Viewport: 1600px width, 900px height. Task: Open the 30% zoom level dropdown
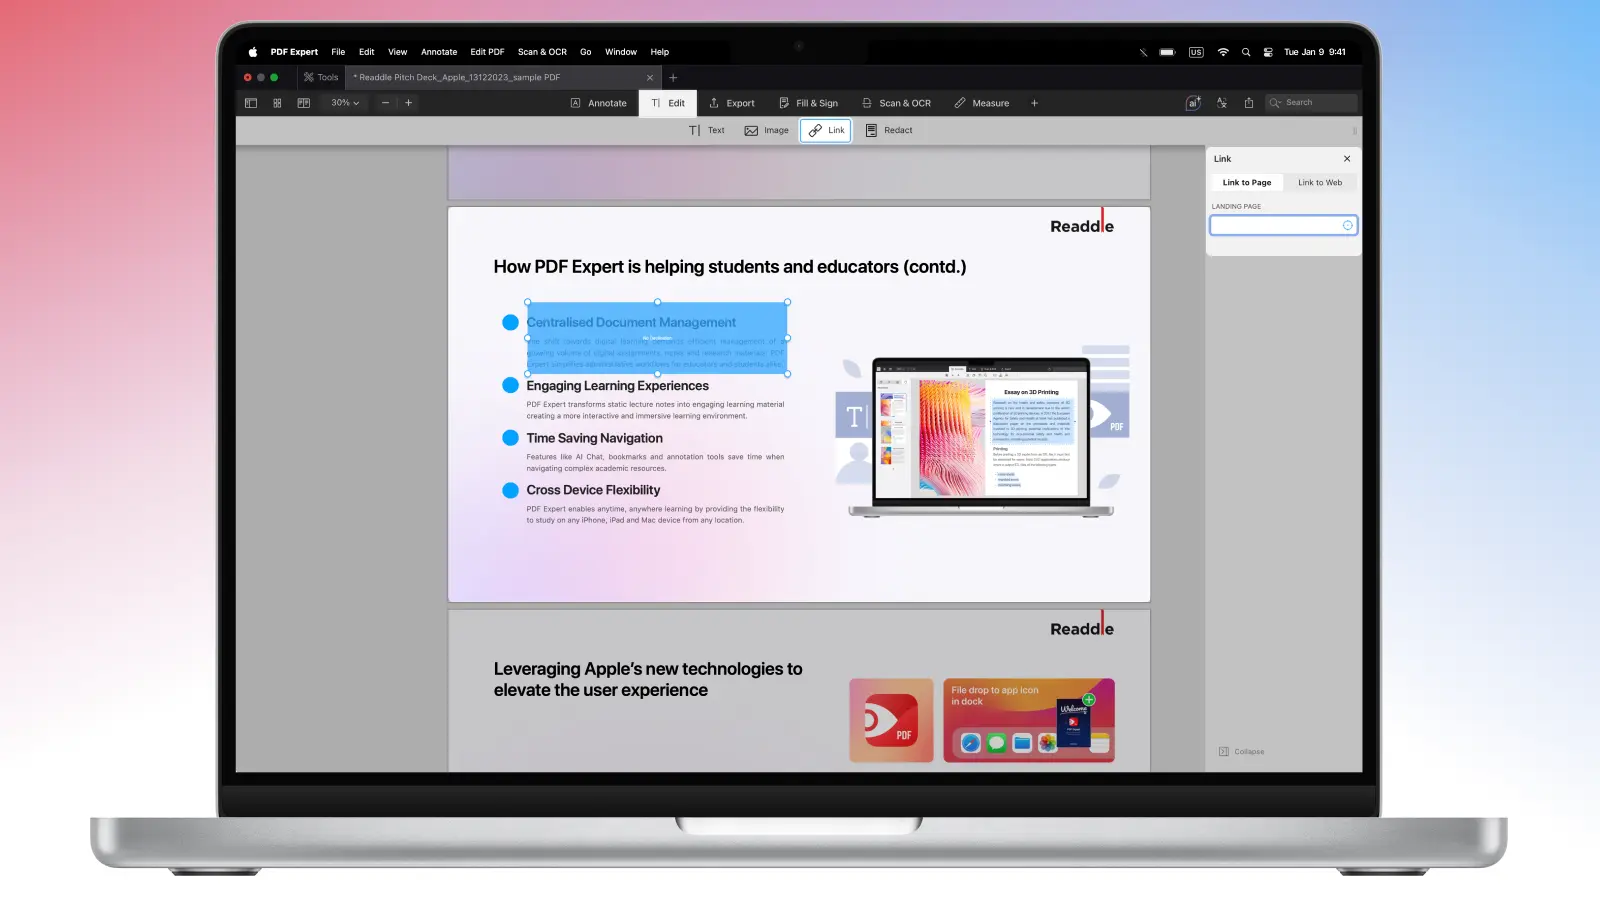coord(345,103)
